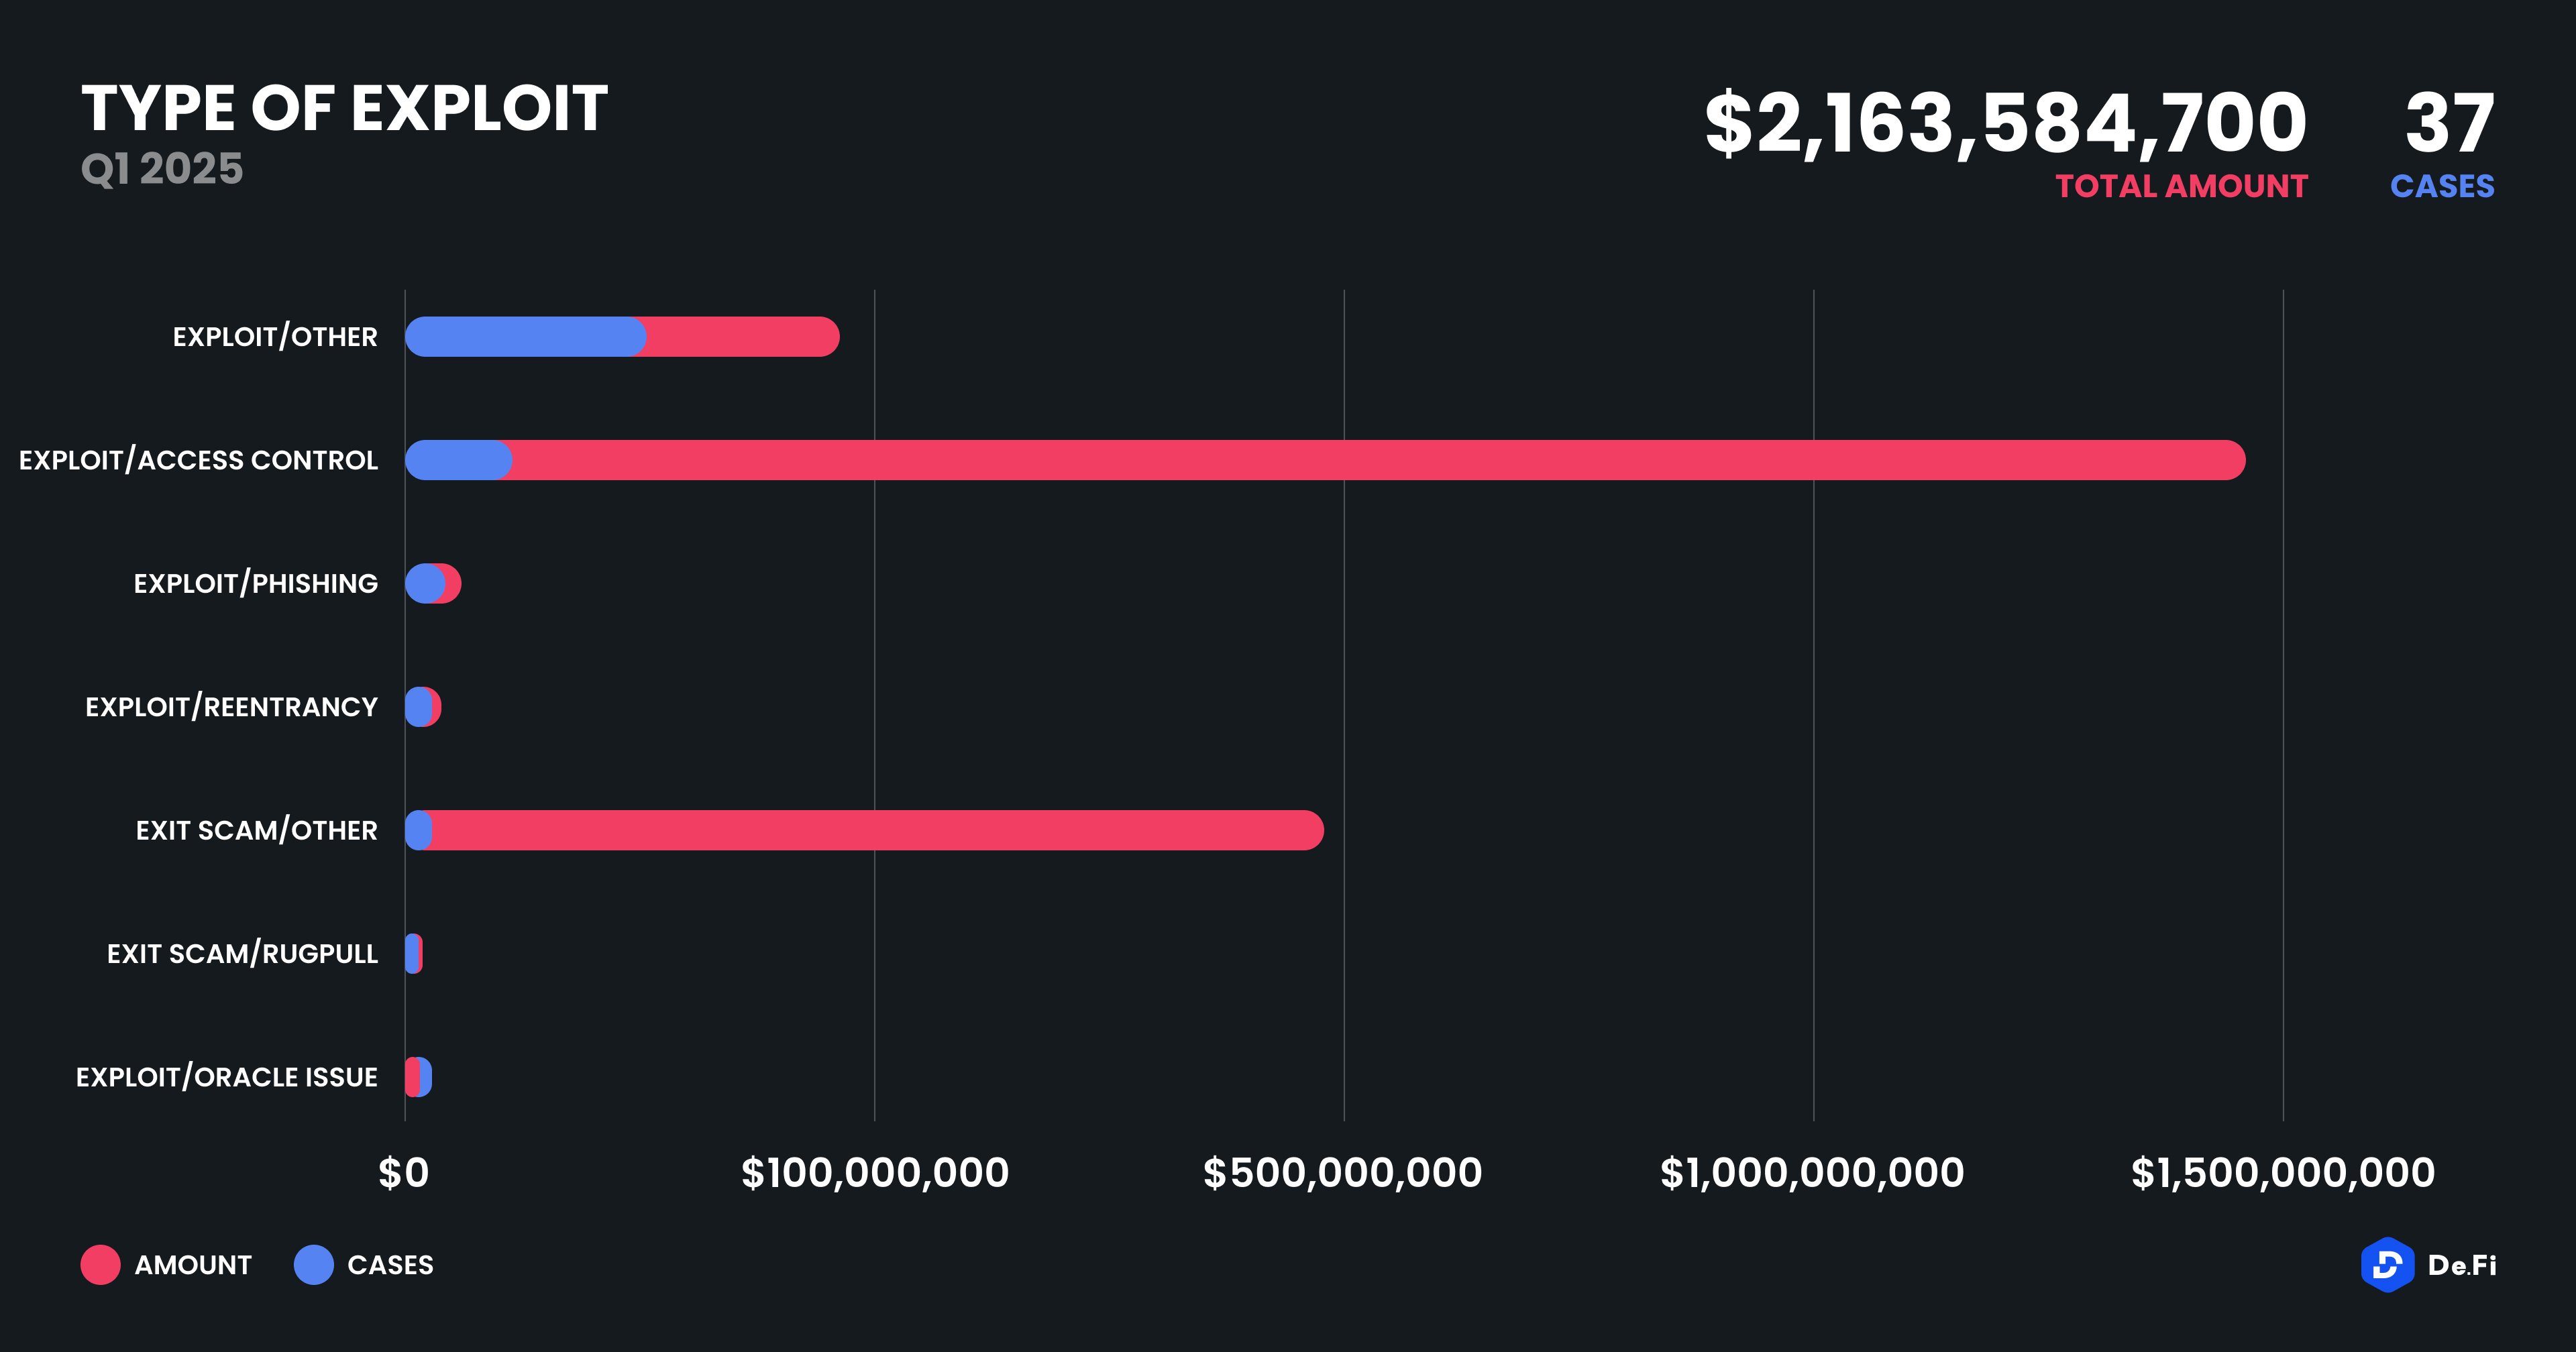The height and width of the screenshot is (1352, 2576).
Task: Click the De.Fi brand name text
Action: (2461, 1265)
